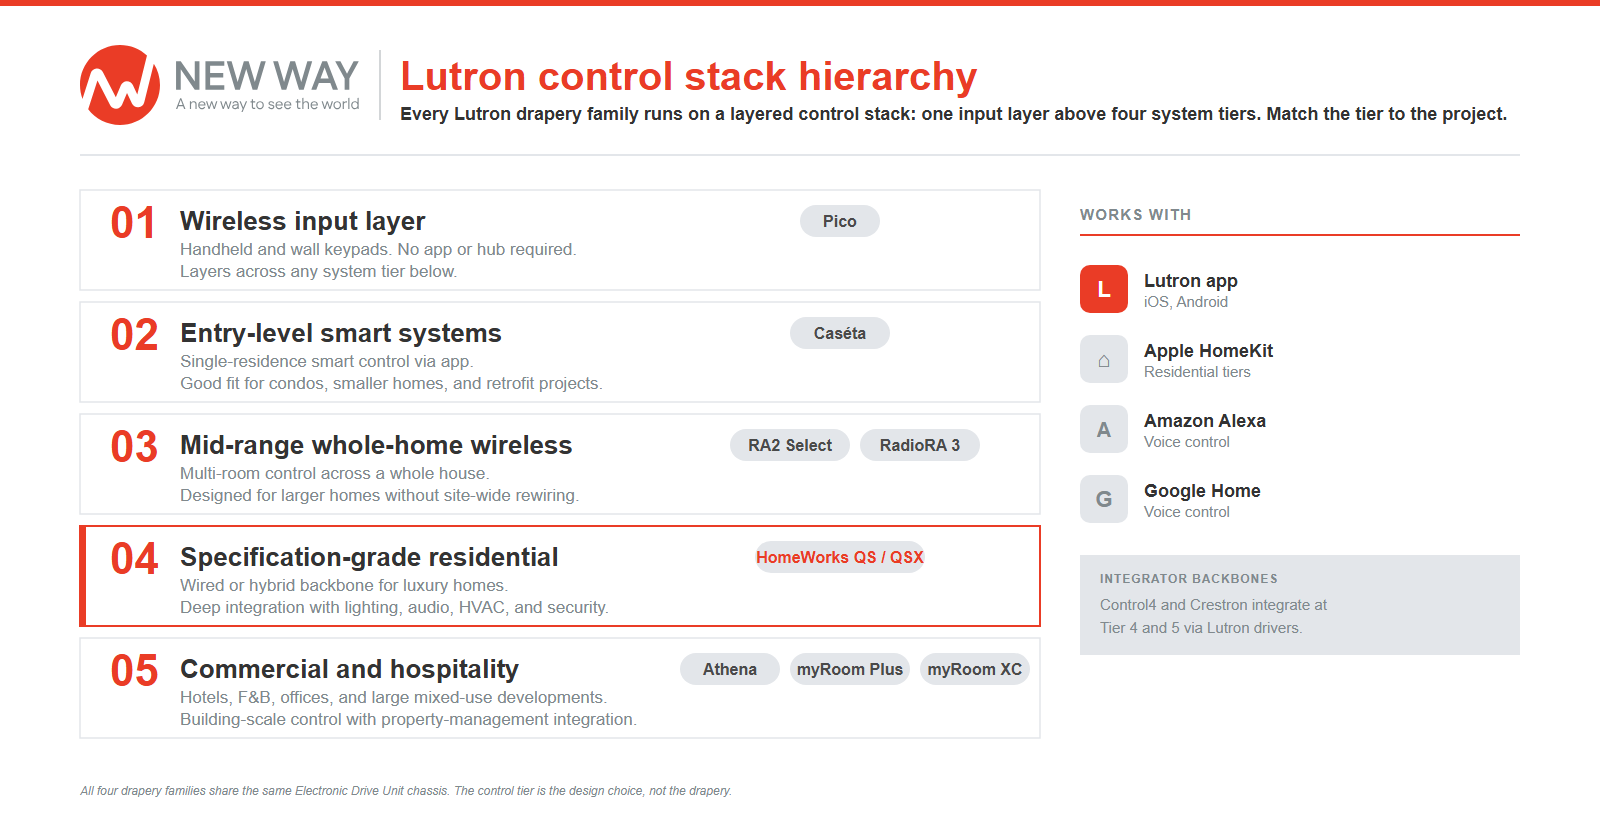This screenshot has width=1600, height=815.
Task: Click 'Deep integration with lighting' description line
Action: pos(394,608)
